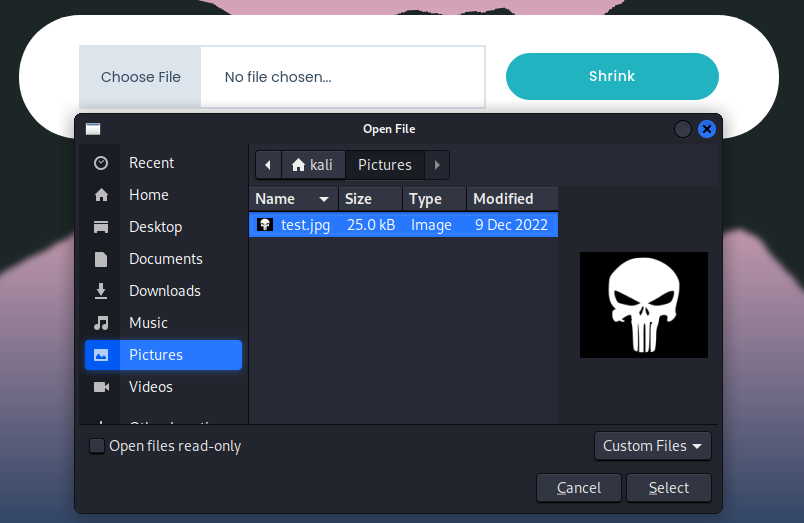Open the Documents folder in sidebar

164,259
